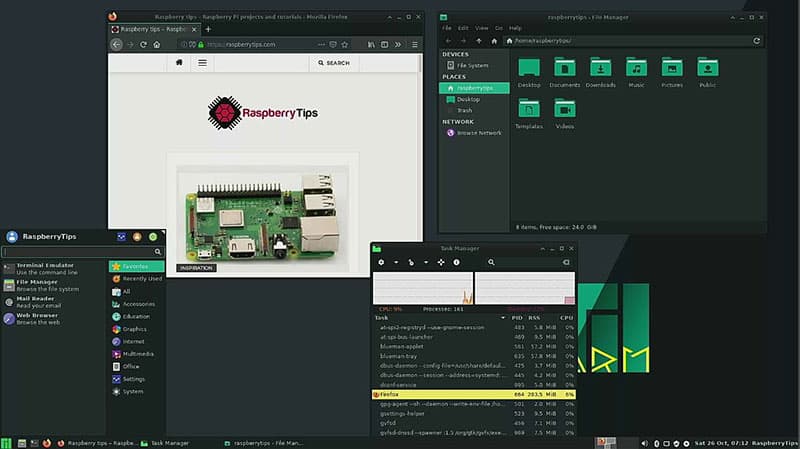Open Firefox hamburger menu icon
The width and height of the screenshot is (800, 449).
click(415, 44)
